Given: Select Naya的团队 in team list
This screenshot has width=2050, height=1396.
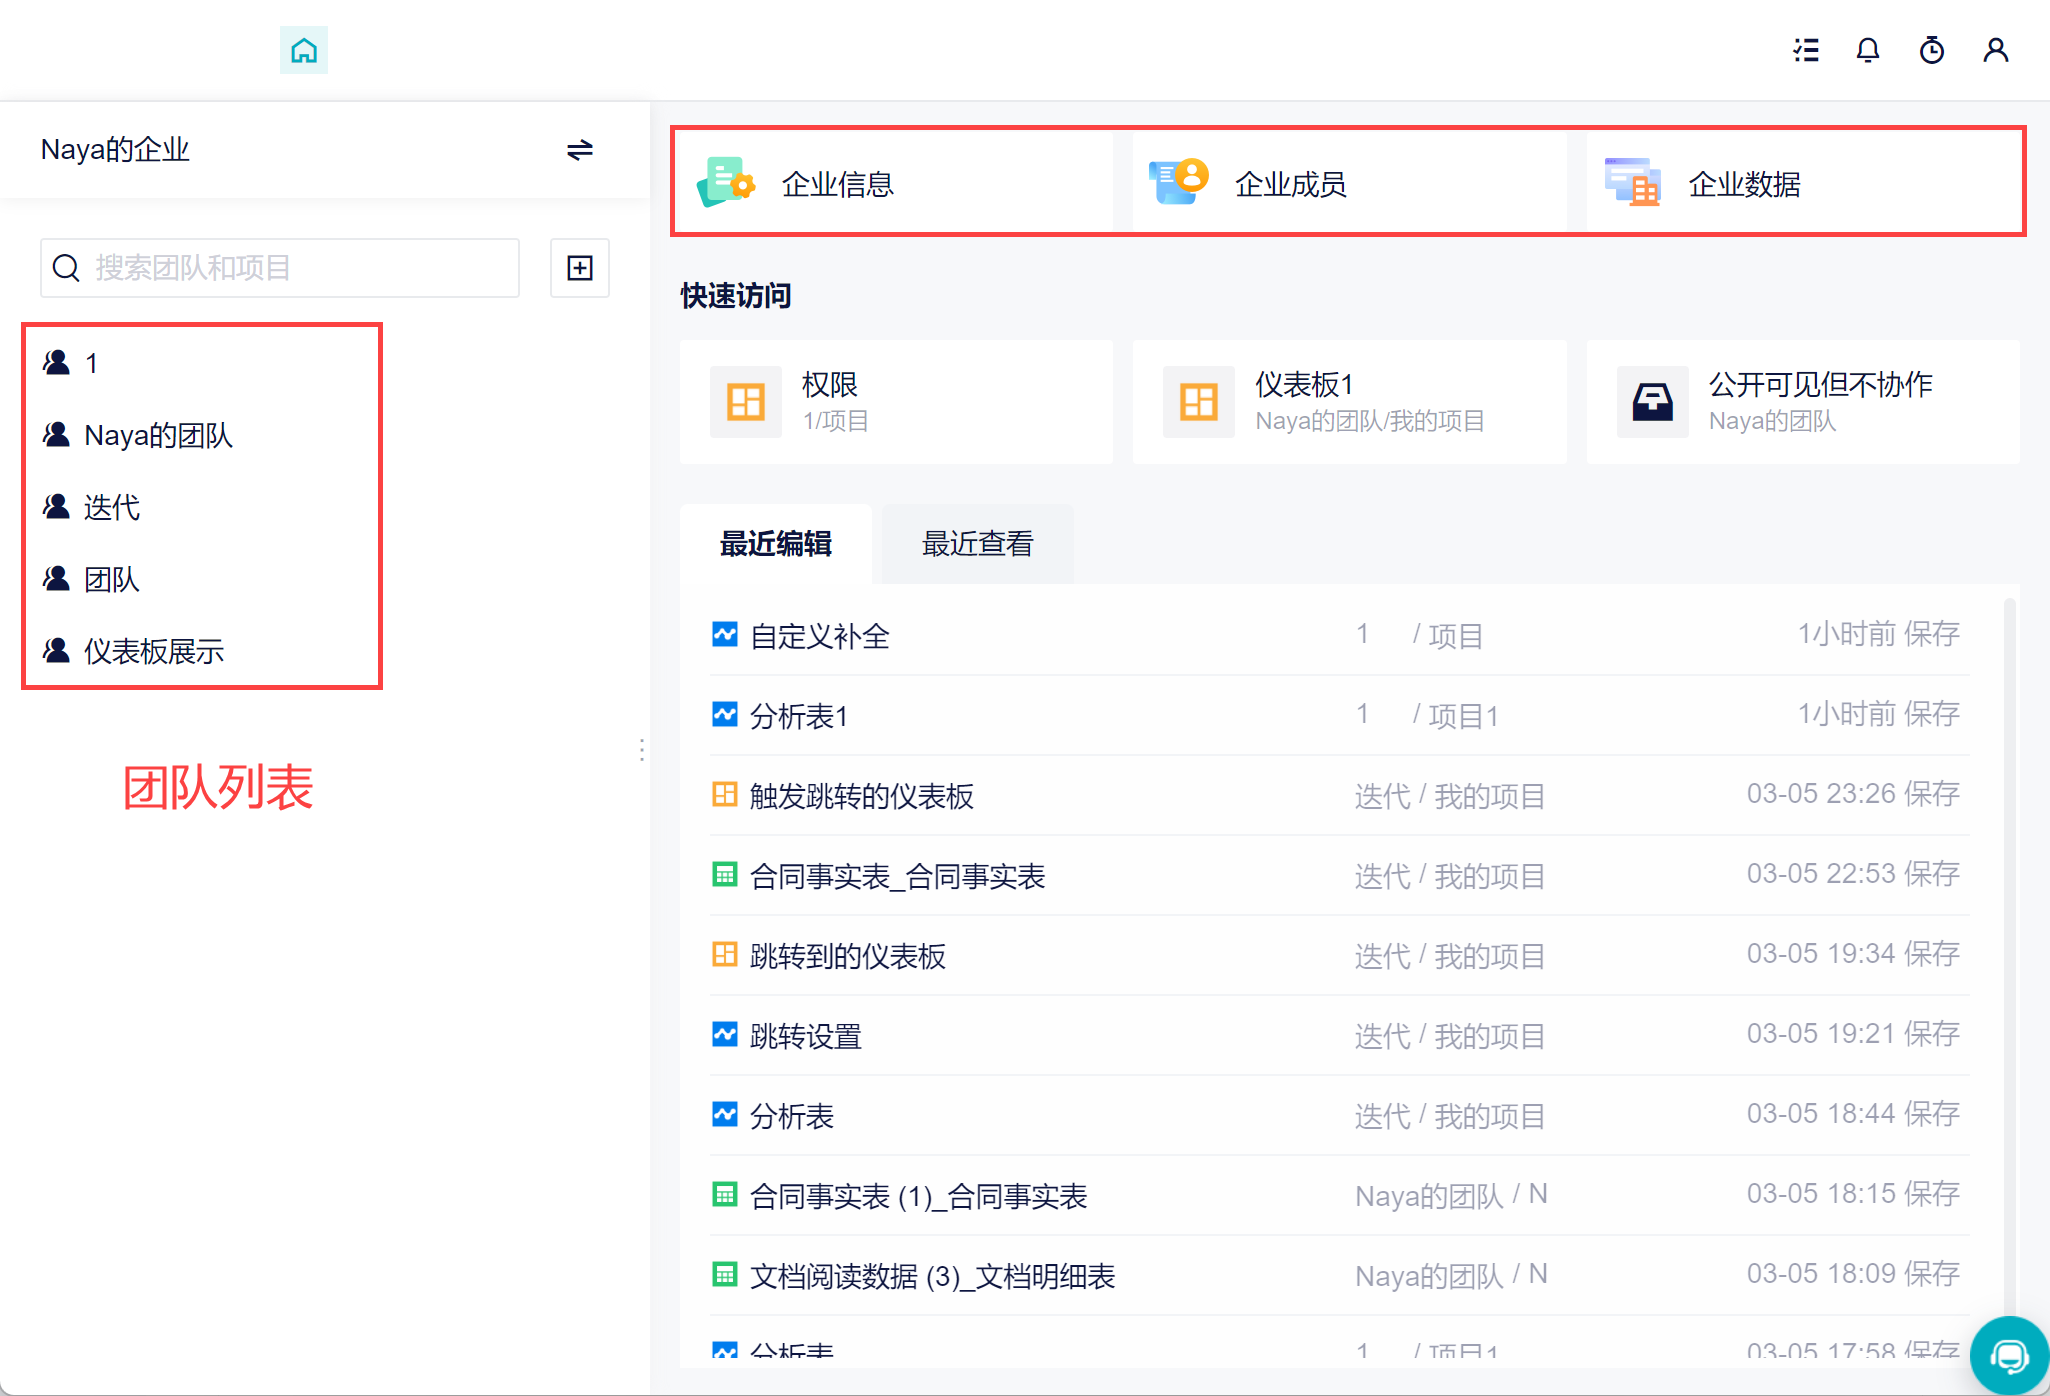Looking at the screenshot, I should tap(158, 436).
